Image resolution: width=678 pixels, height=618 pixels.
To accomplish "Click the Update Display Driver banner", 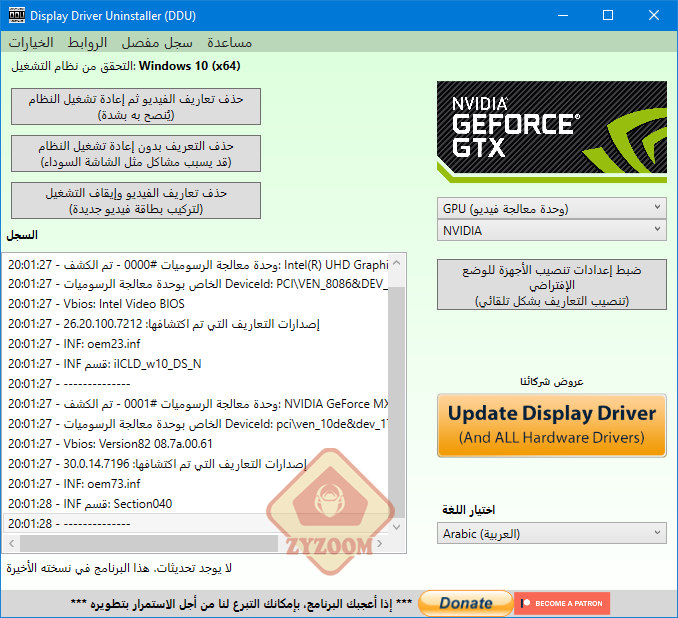I will coord(552,425).
